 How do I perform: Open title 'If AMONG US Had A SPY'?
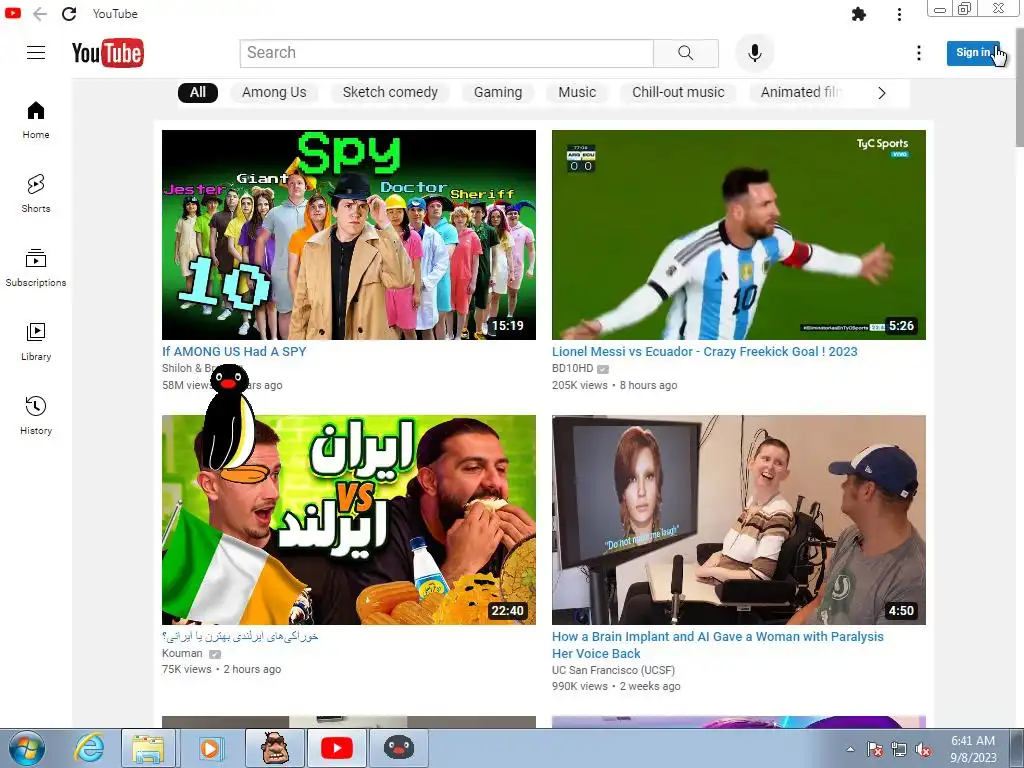(x=234, y=351)
